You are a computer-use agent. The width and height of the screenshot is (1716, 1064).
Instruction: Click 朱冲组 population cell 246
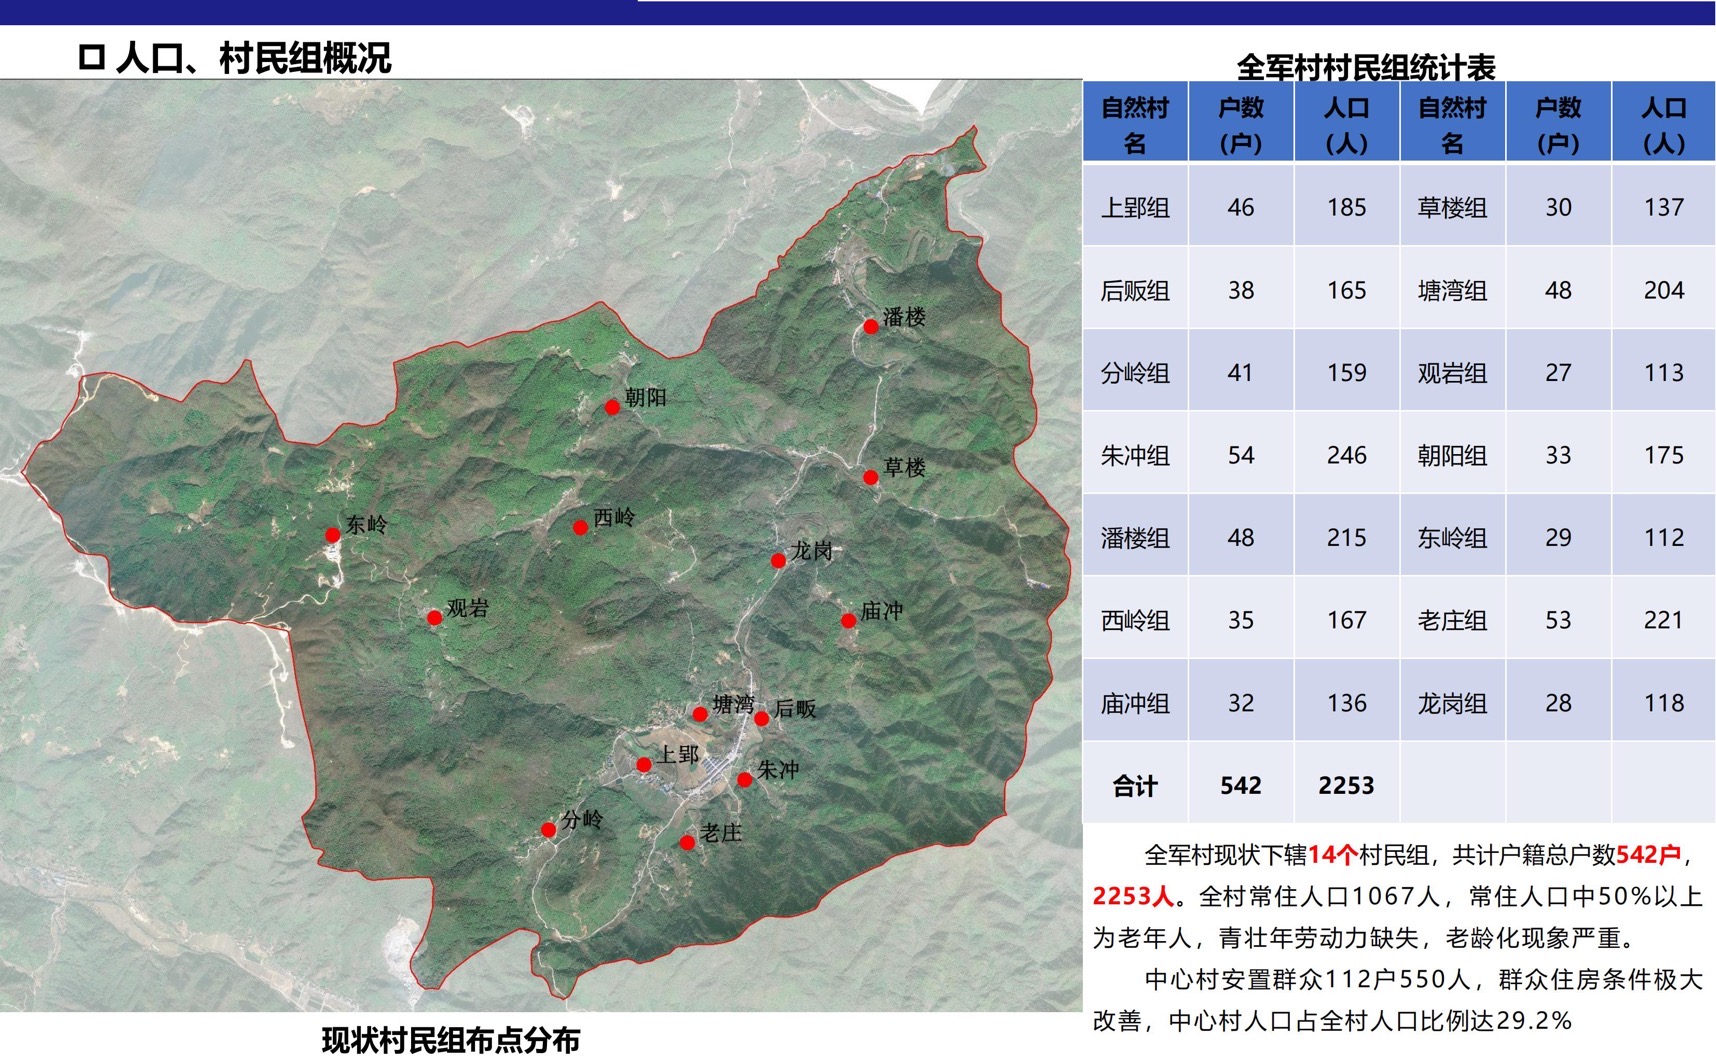1346,455
